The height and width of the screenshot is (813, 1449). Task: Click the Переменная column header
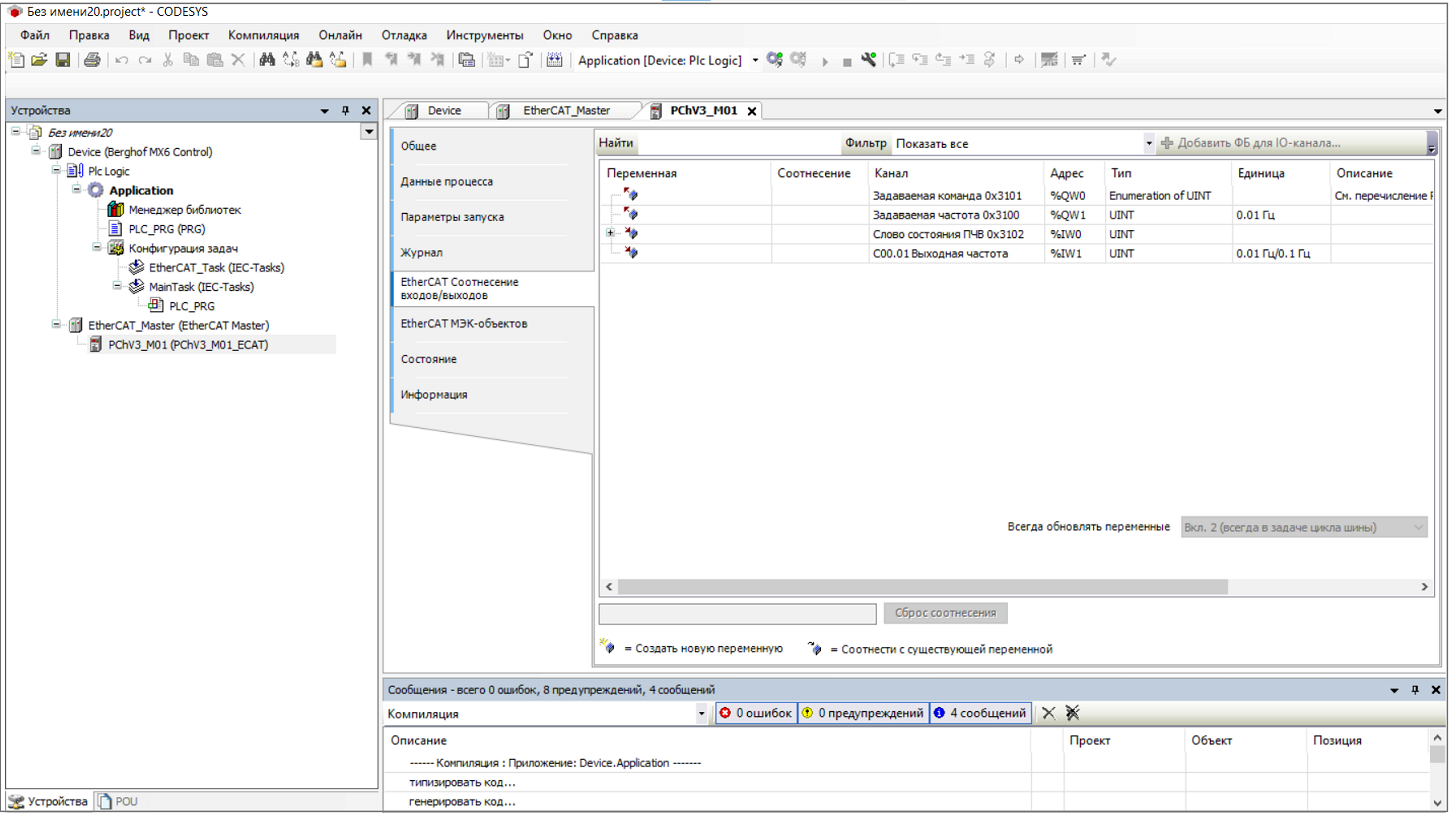tap(685, 173)
